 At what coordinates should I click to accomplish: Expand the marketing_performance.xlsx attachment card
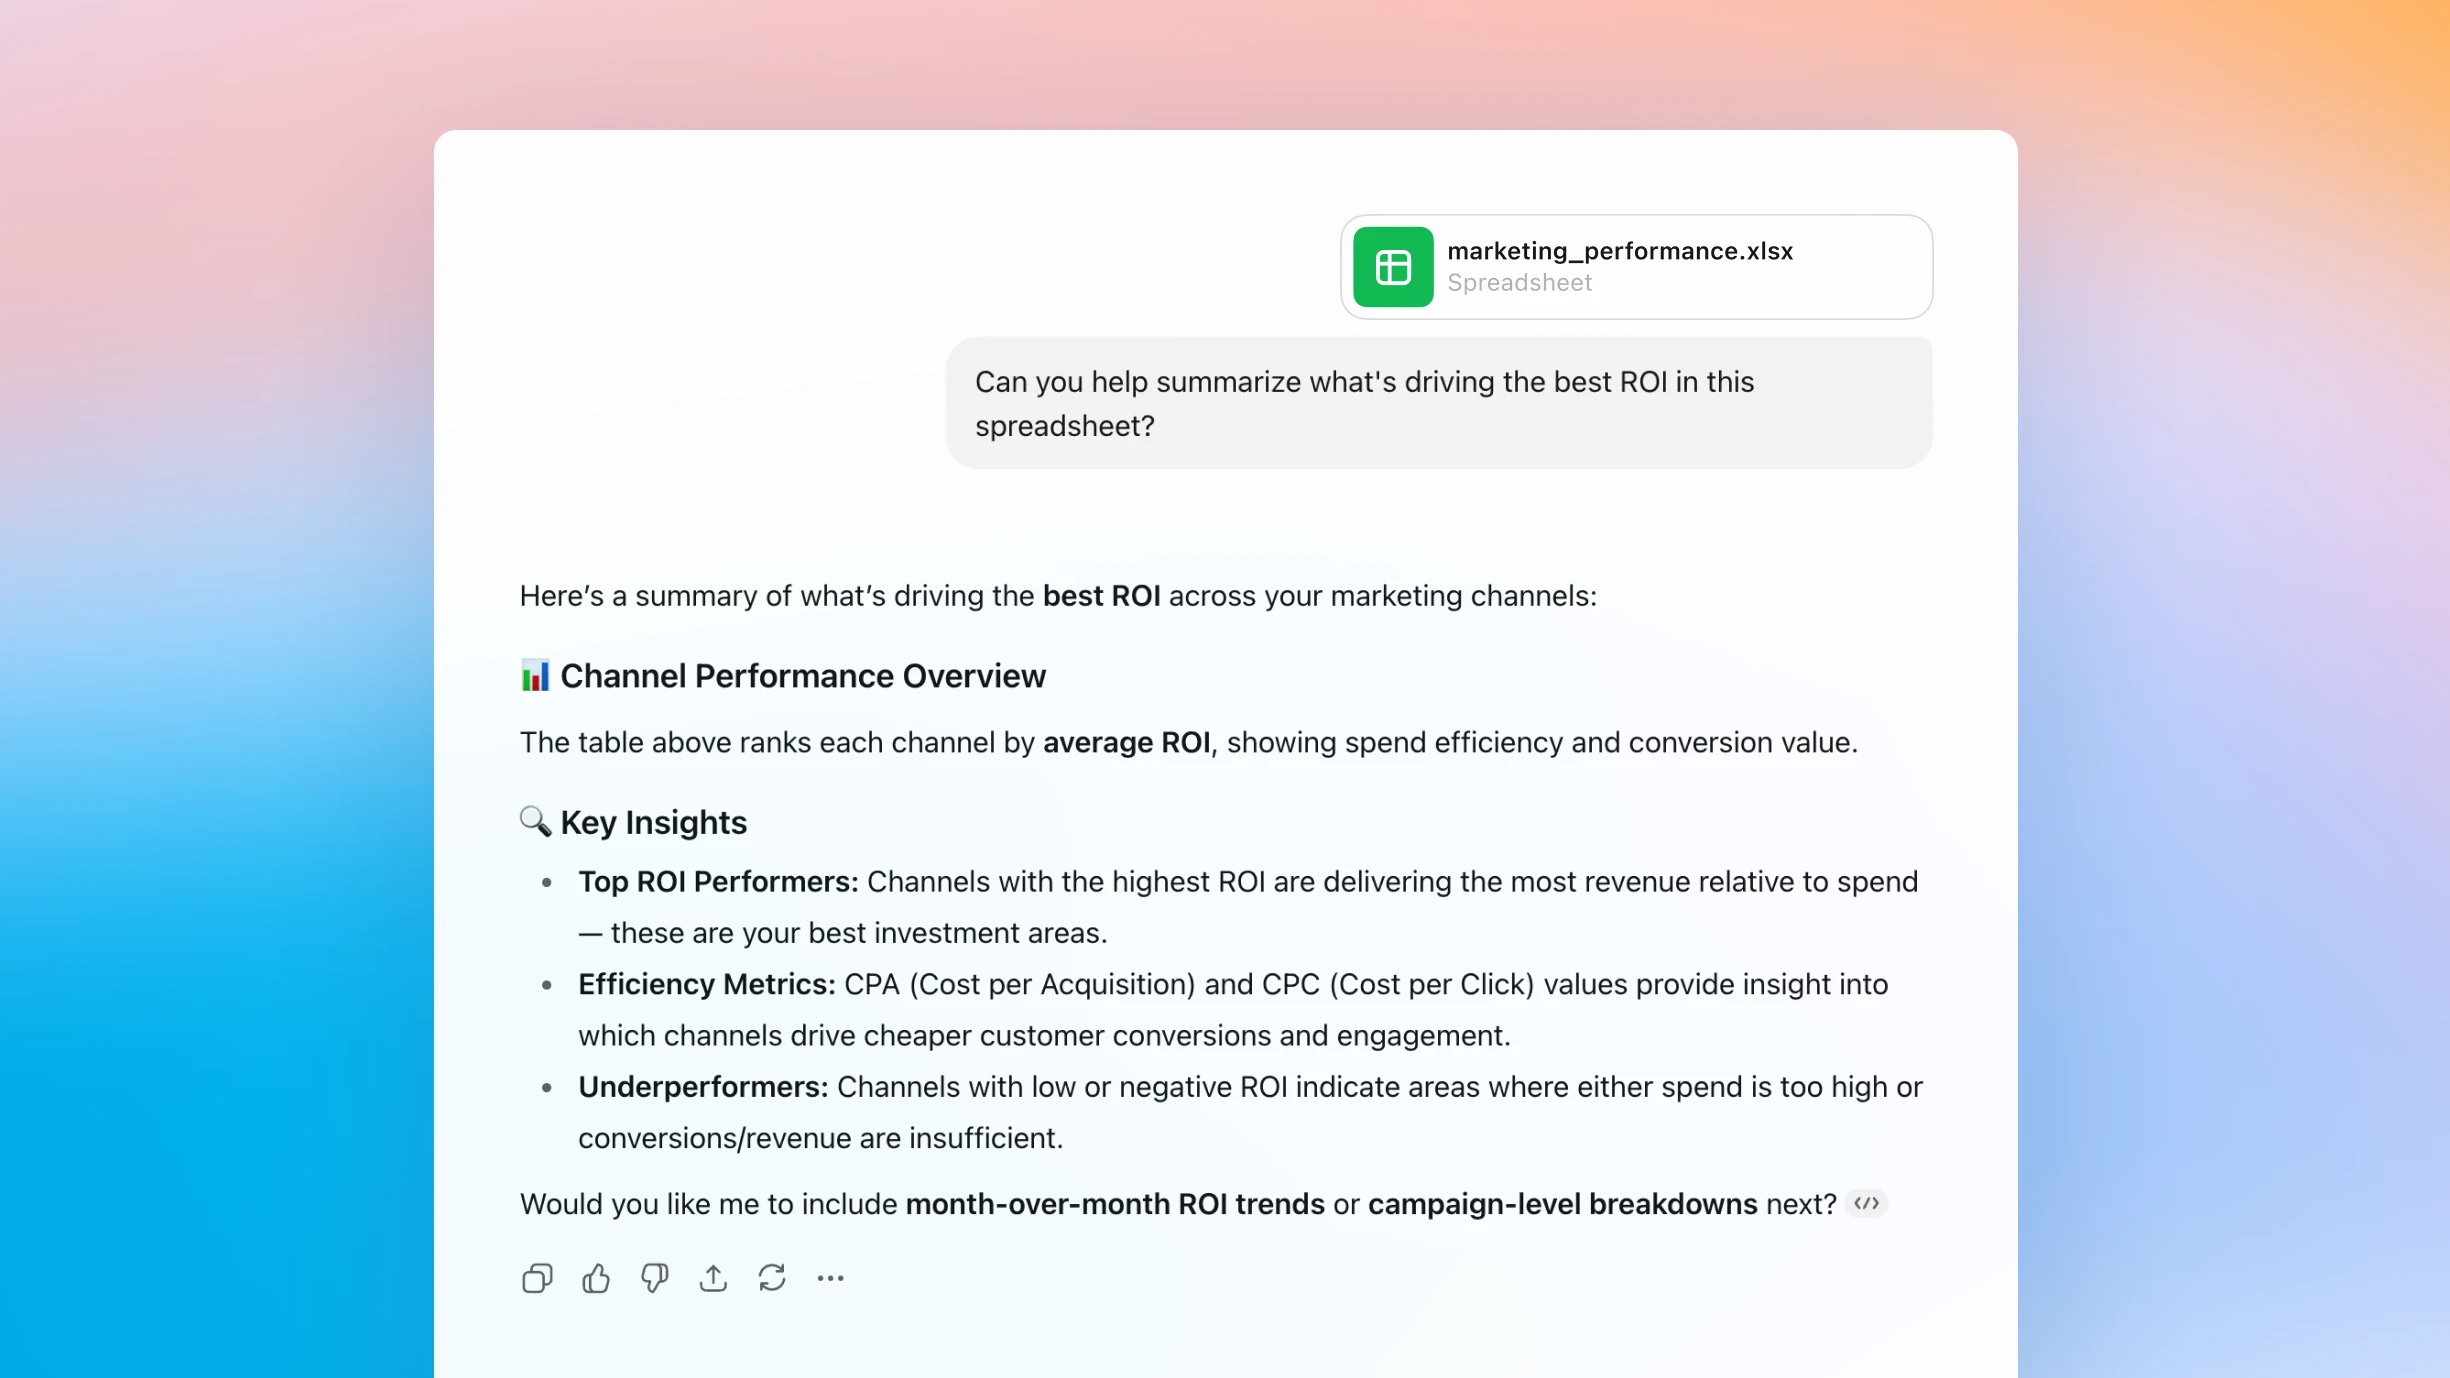pos(1635,266)
